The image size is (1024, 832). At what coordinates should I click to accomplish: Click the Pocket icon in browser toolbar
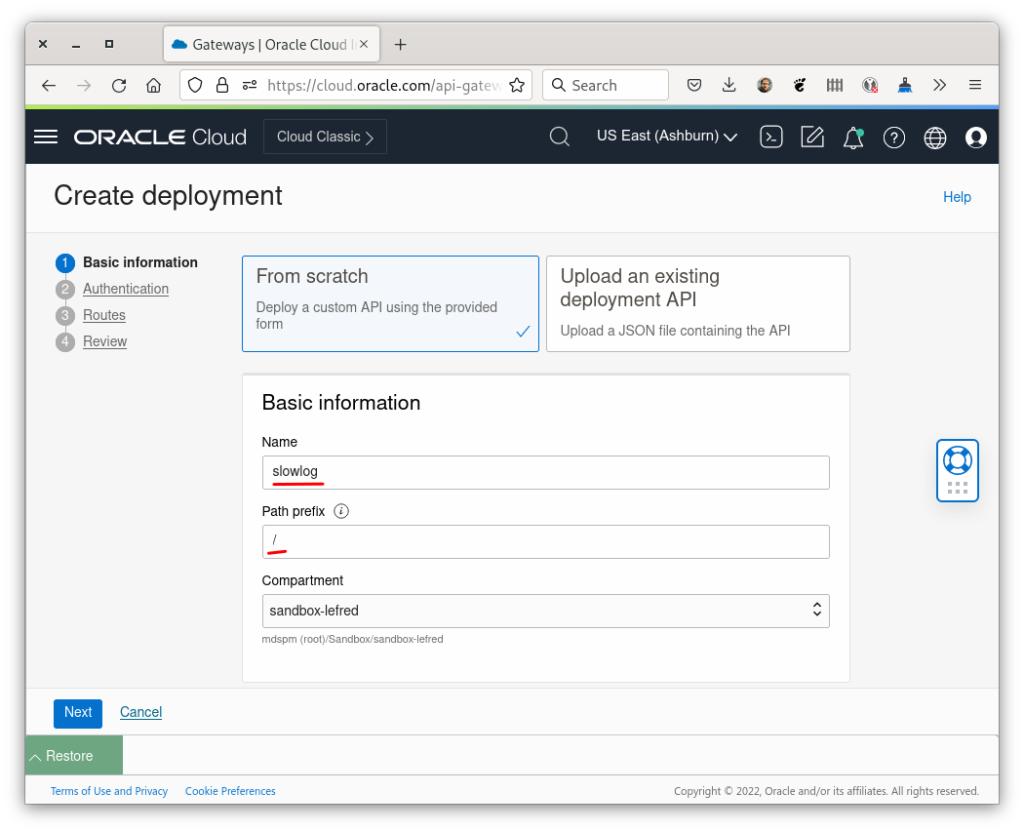coord(694,85)
